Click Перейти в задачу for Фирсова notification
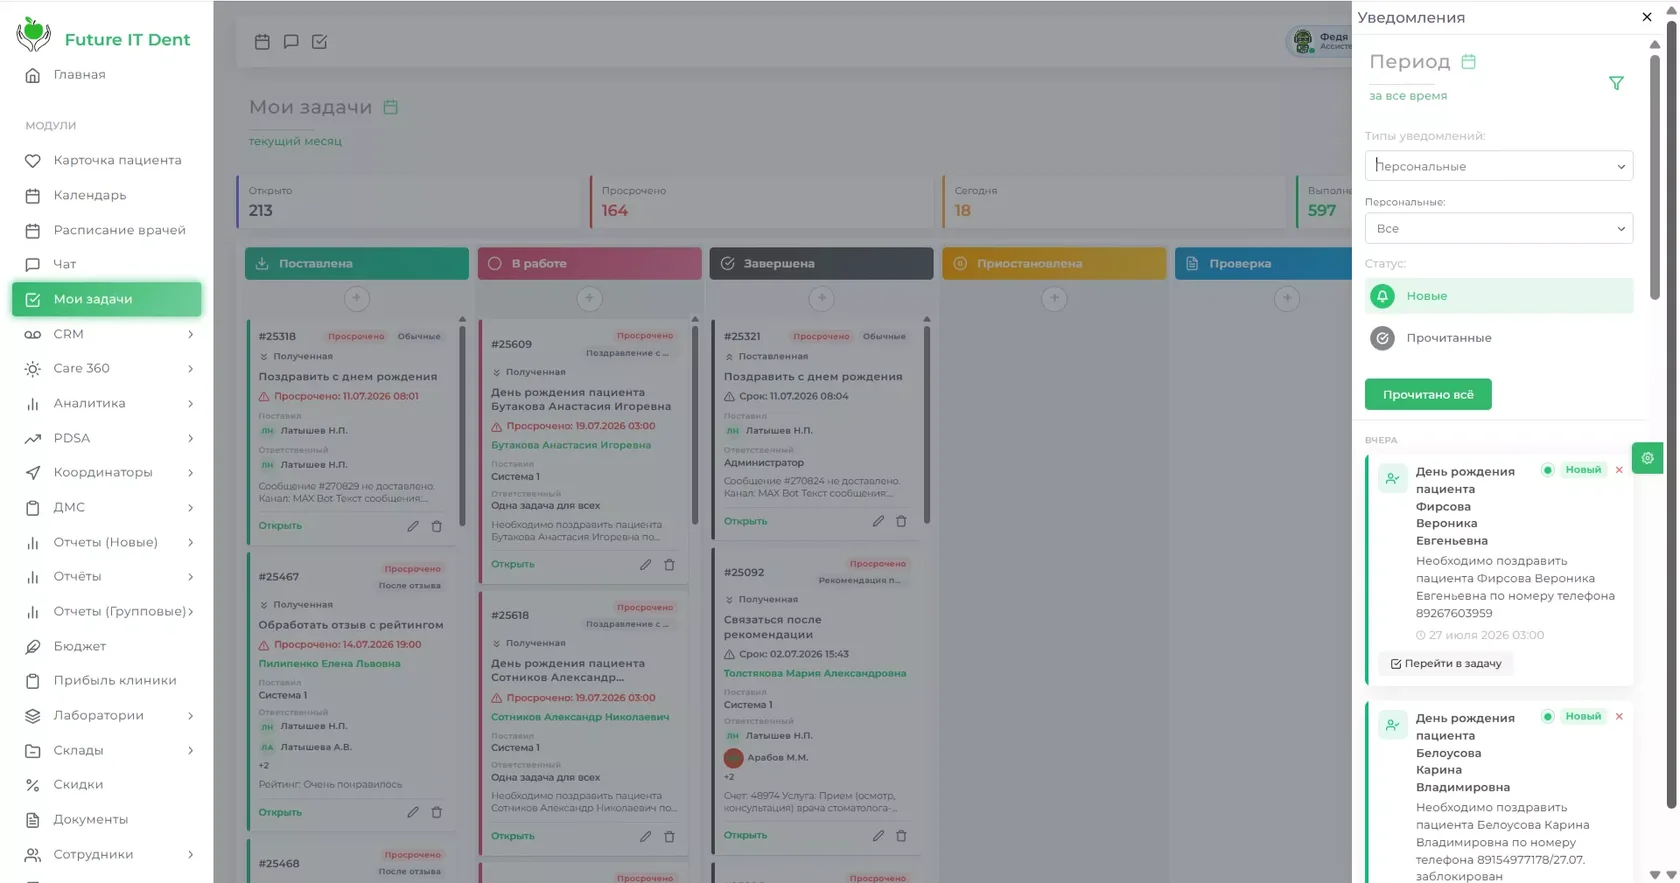The height and width of the screenshot is (883, 1680). tap(1445, 664)
